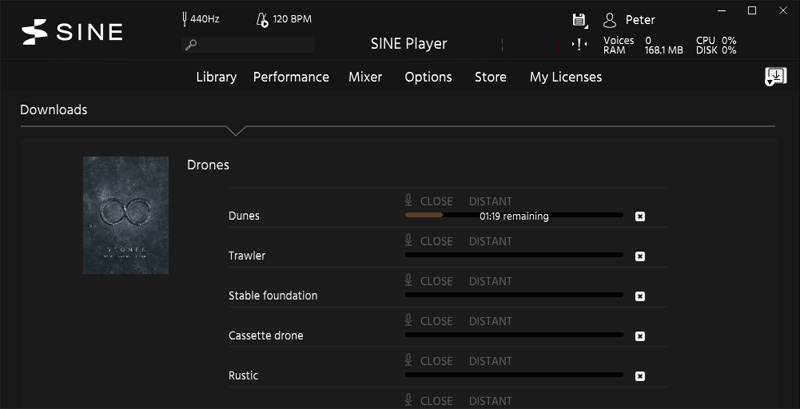The width and height of the screenshot is (800, 409).
Task: Go to the Store tab
Action: pyautogui.click(x=490, y=77)
